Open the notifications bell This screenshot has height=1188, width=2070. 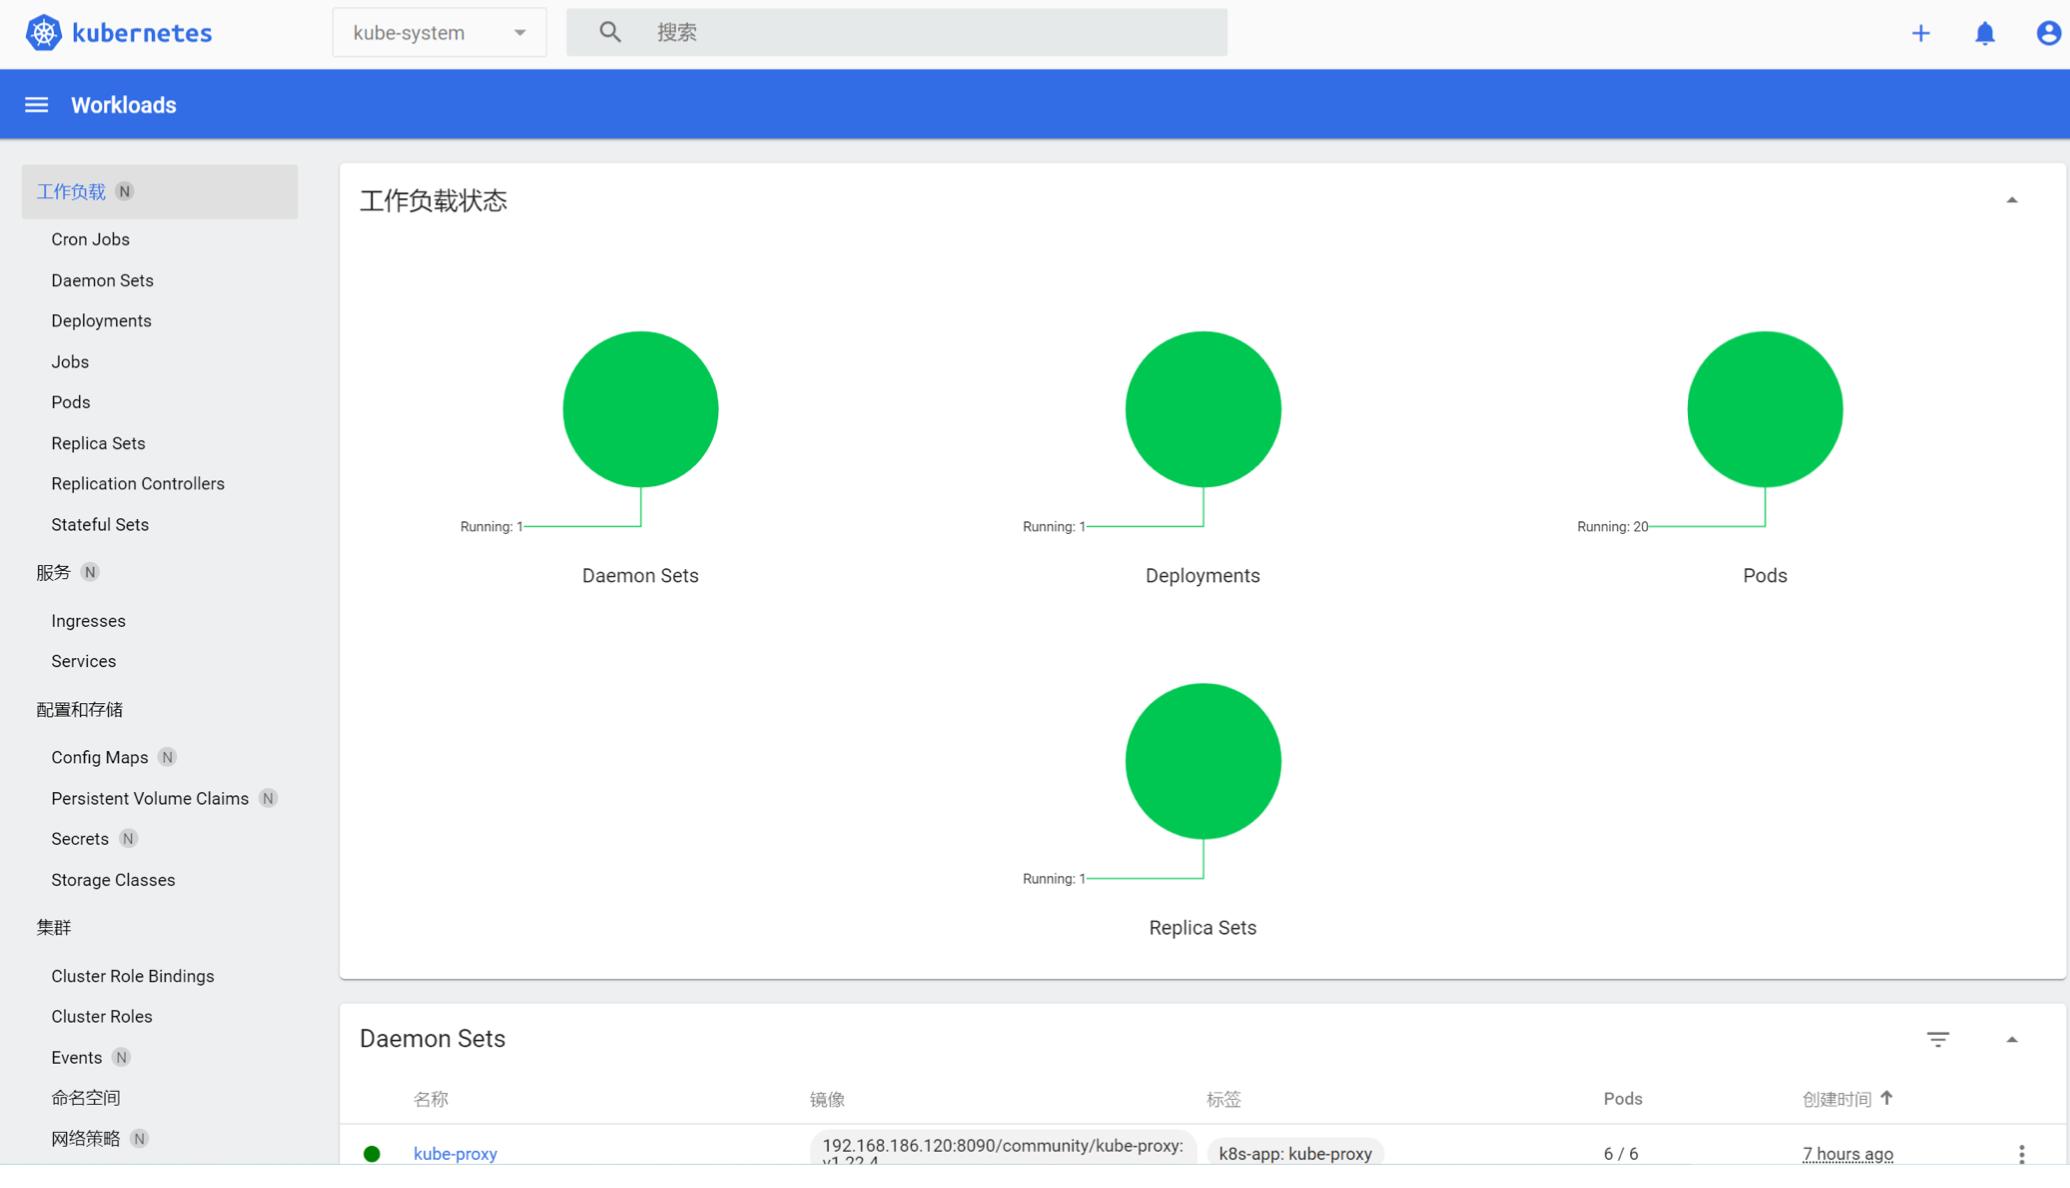[x=1984, y=33]
